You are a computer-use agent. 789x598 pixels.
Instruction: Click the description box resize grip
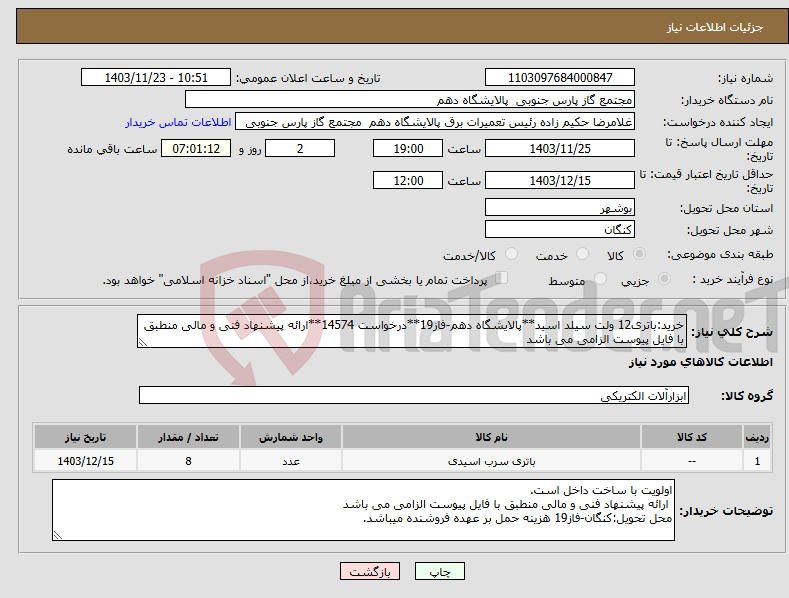[143, 342]
